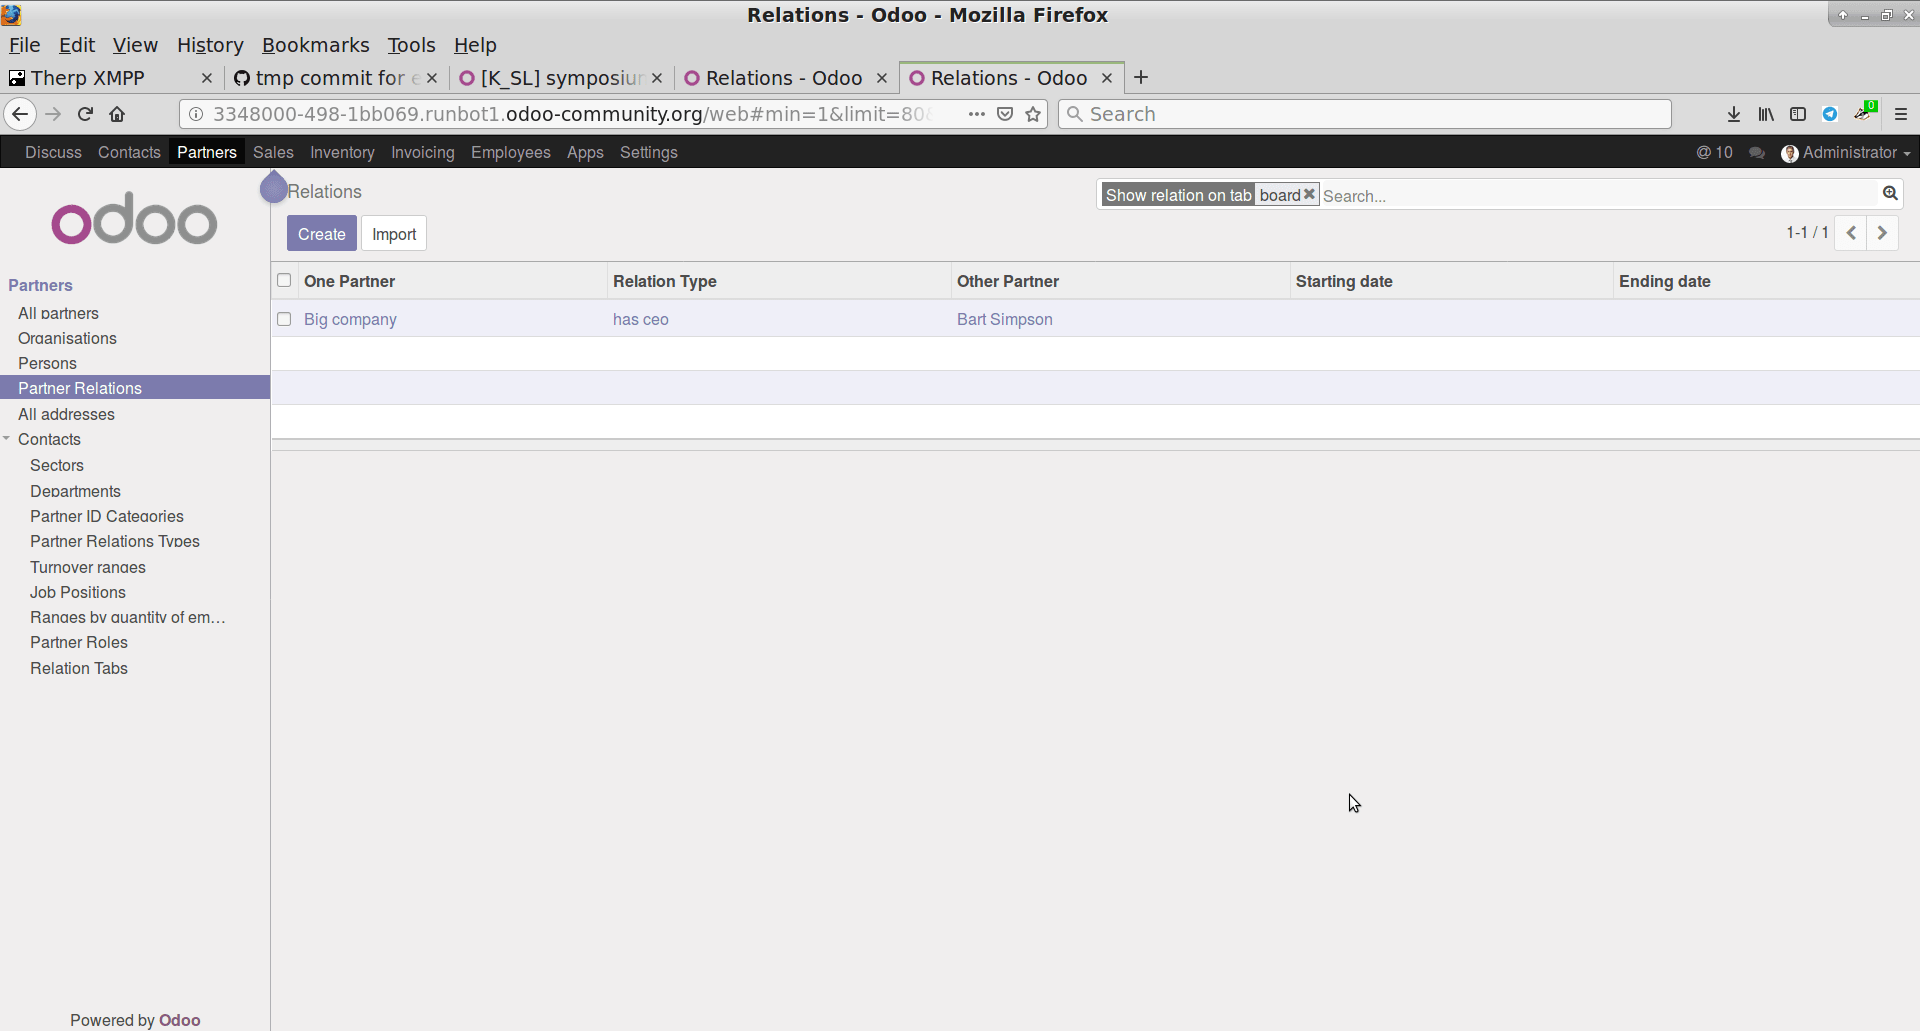Click the browser URL address bar
This screenshot has height=1031, width=1920.
click(570, 114)
